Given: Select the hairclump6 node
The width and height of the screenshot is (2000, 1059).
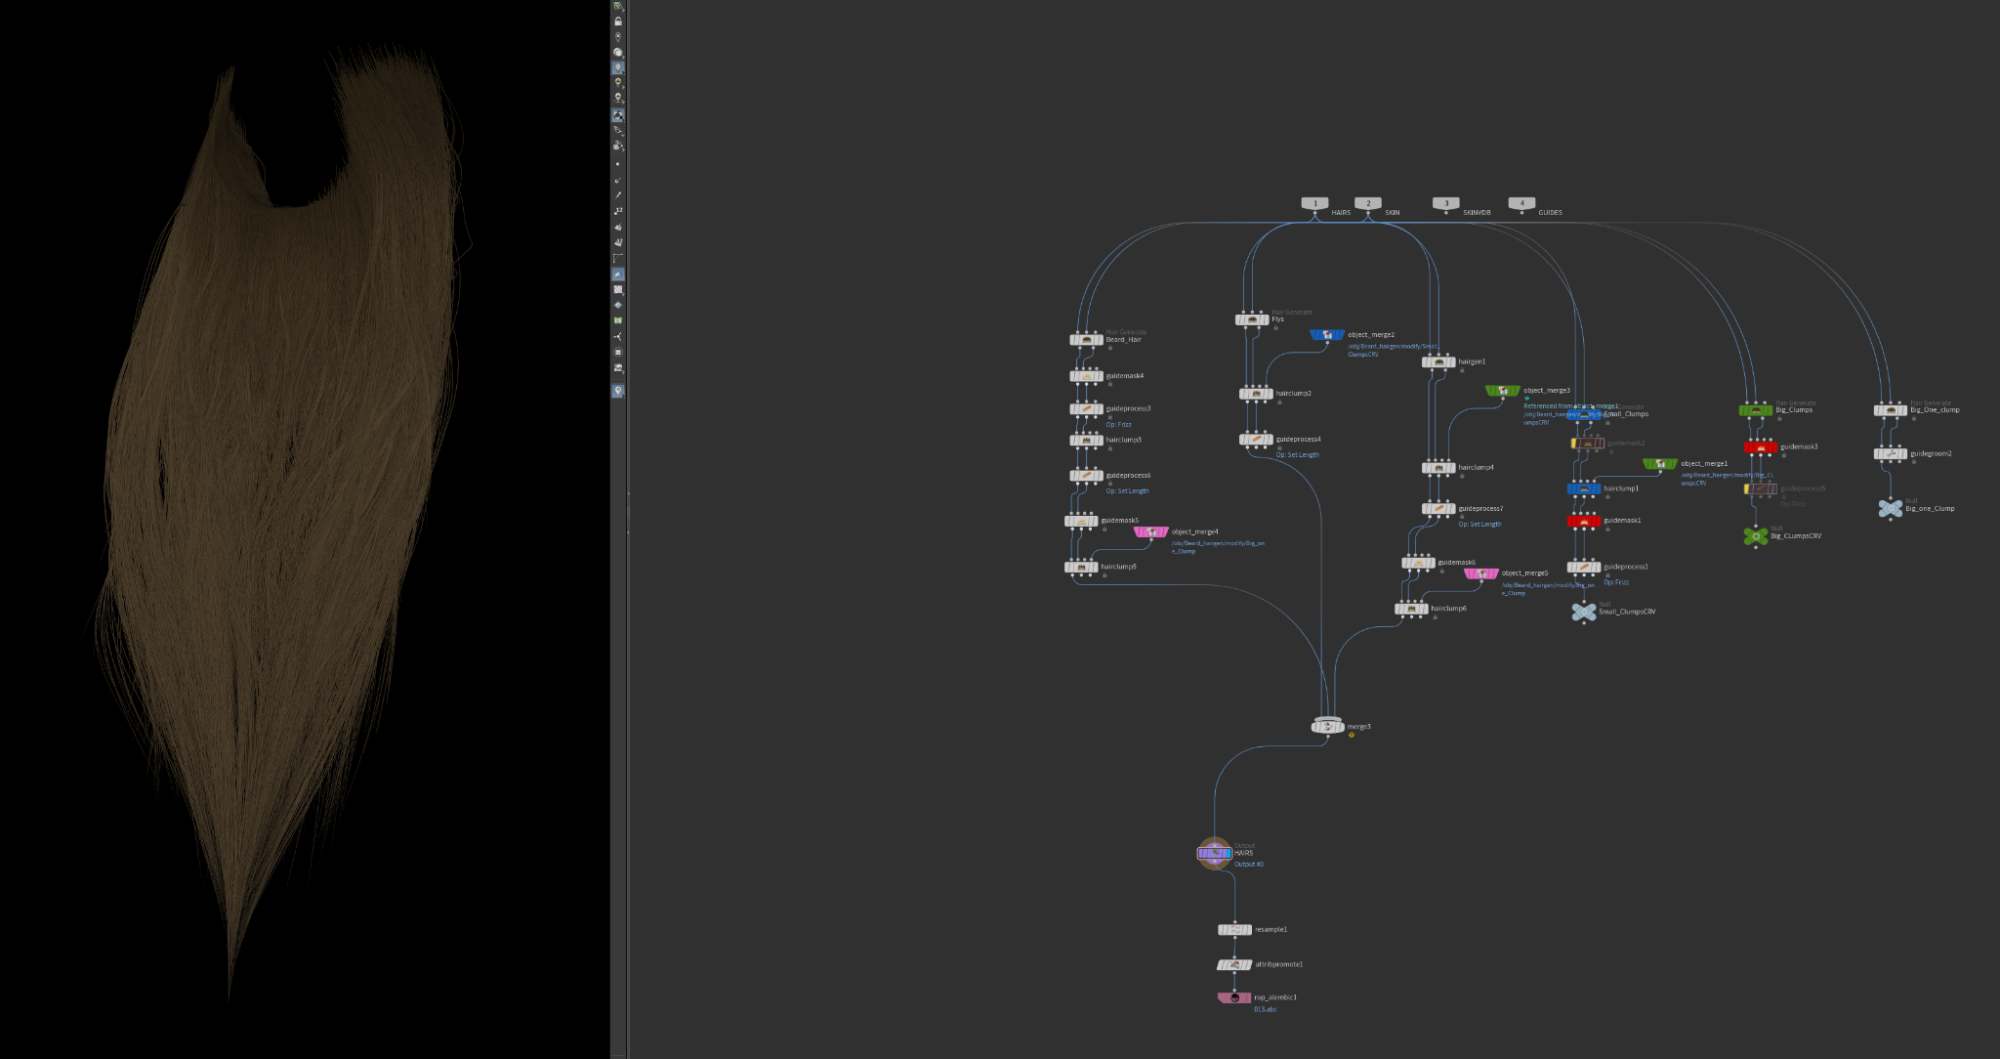Looking at the screenshot, I should click(1412, 609).
